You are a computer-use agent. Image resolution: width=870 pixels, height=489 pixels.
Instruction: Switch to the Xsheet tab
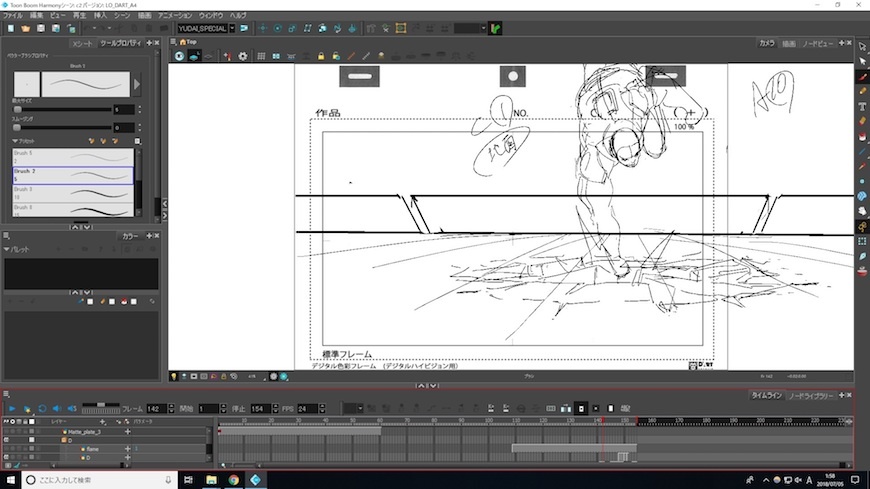pyautogui.click(x=82, y=43)
